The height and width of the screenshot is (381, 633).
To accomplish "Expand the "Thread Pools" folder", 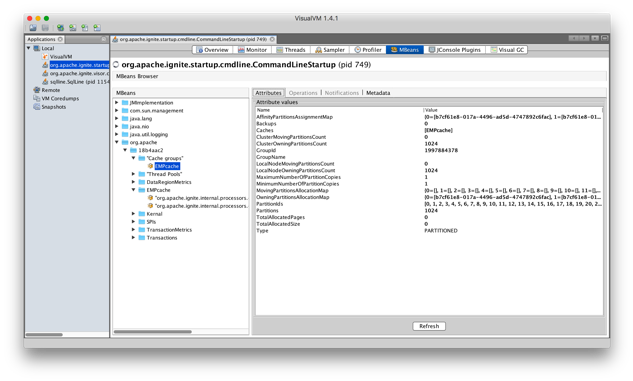I will click(133, 174).
